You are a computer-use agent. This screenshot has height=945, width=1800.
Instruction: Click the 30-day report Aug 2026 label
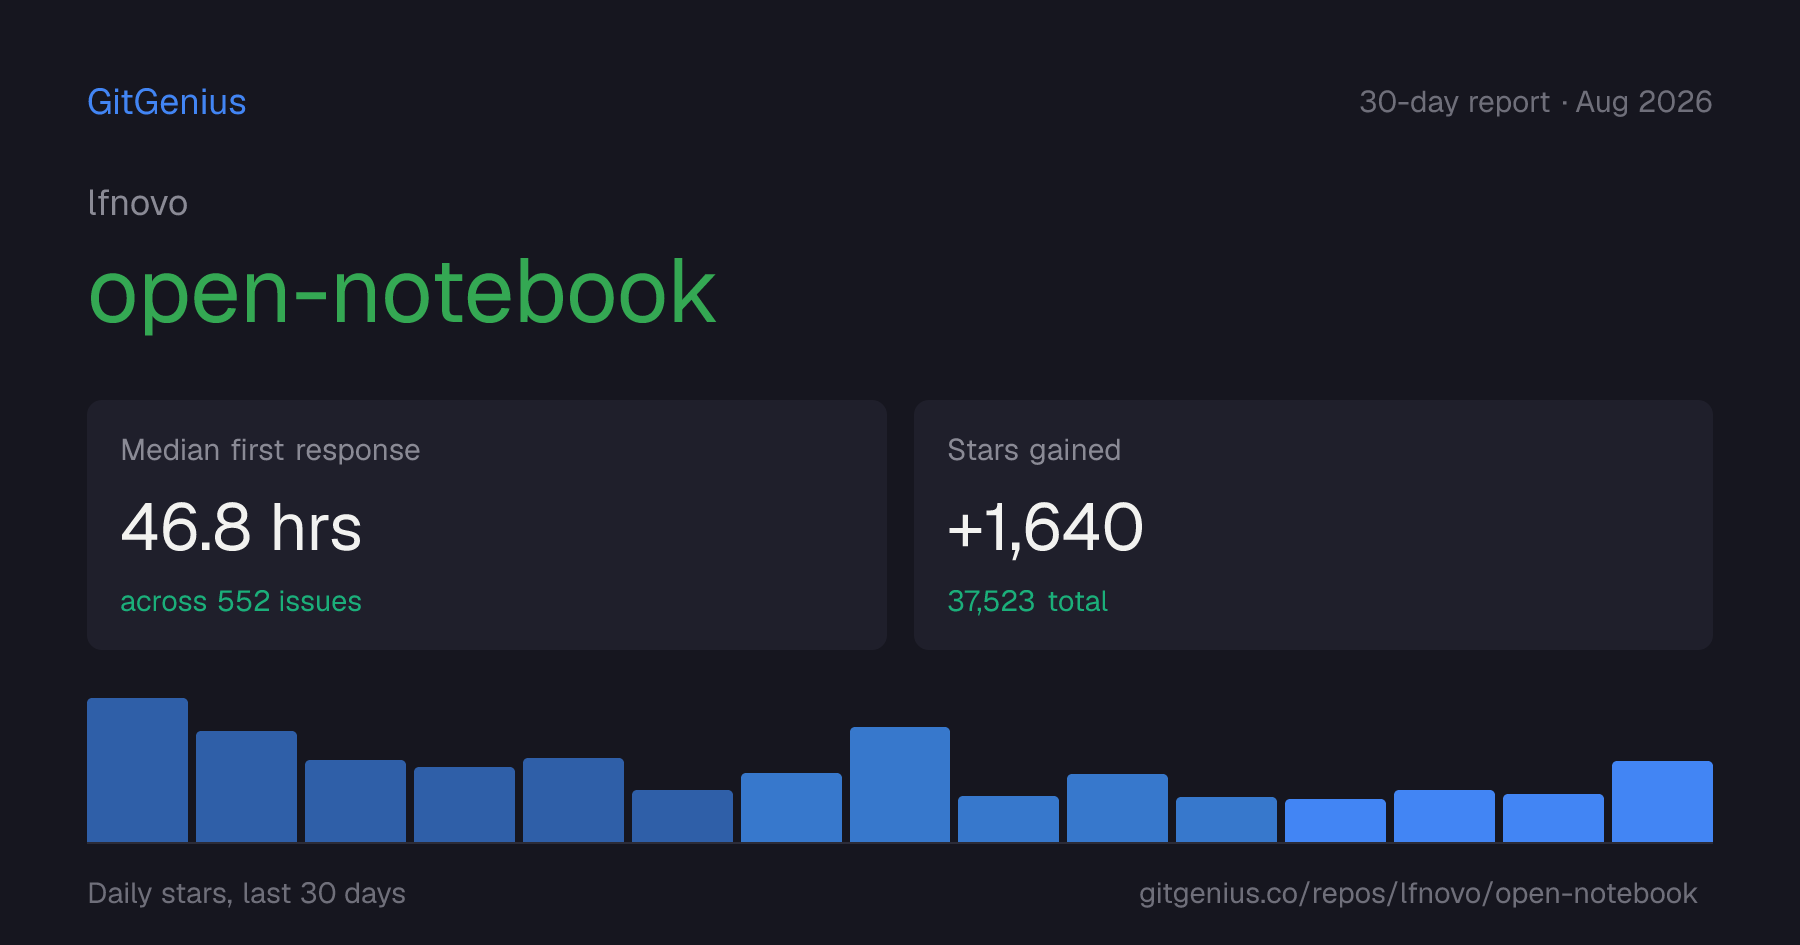click(x=1535, y=102)
